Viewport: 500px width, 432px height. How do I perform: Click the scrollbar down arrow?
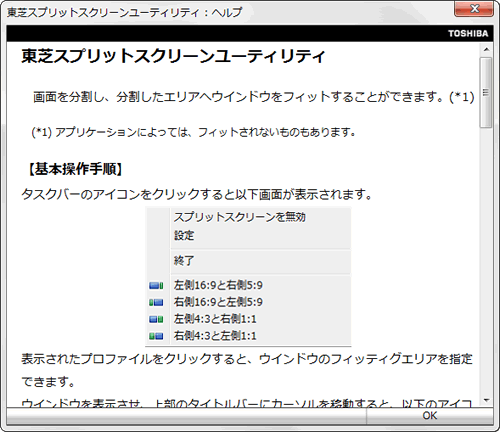tap(486, 400)
